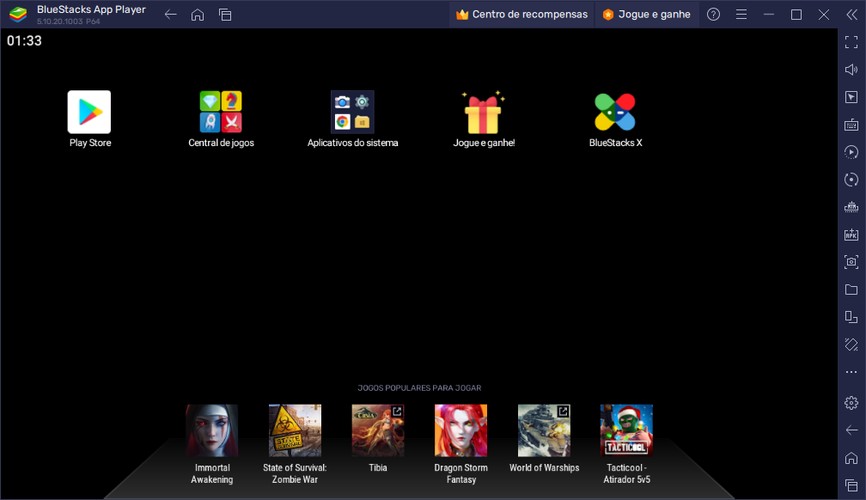The width and height of the screenshot is (866, 500).
Task: Show more sidebar options ellipsis
Action: 851,372
